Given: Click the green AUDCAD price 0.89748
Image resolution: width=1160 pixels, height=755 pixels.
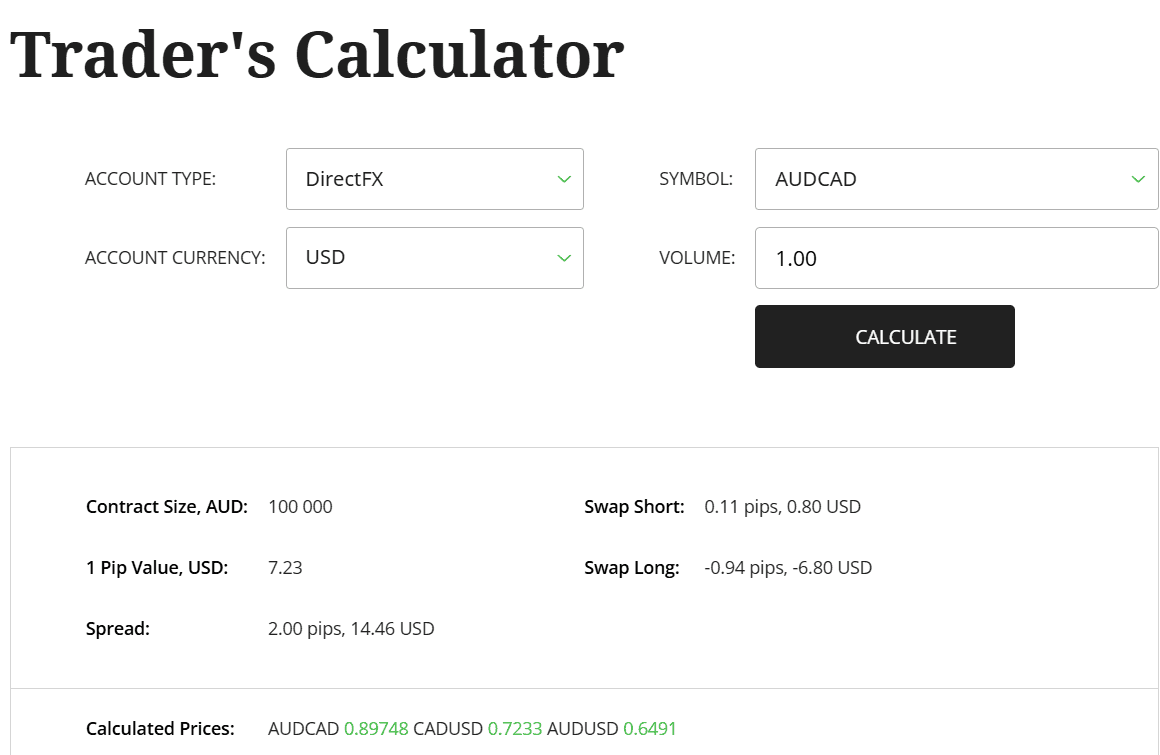Looking at the screenshot, I should [376, 729].
